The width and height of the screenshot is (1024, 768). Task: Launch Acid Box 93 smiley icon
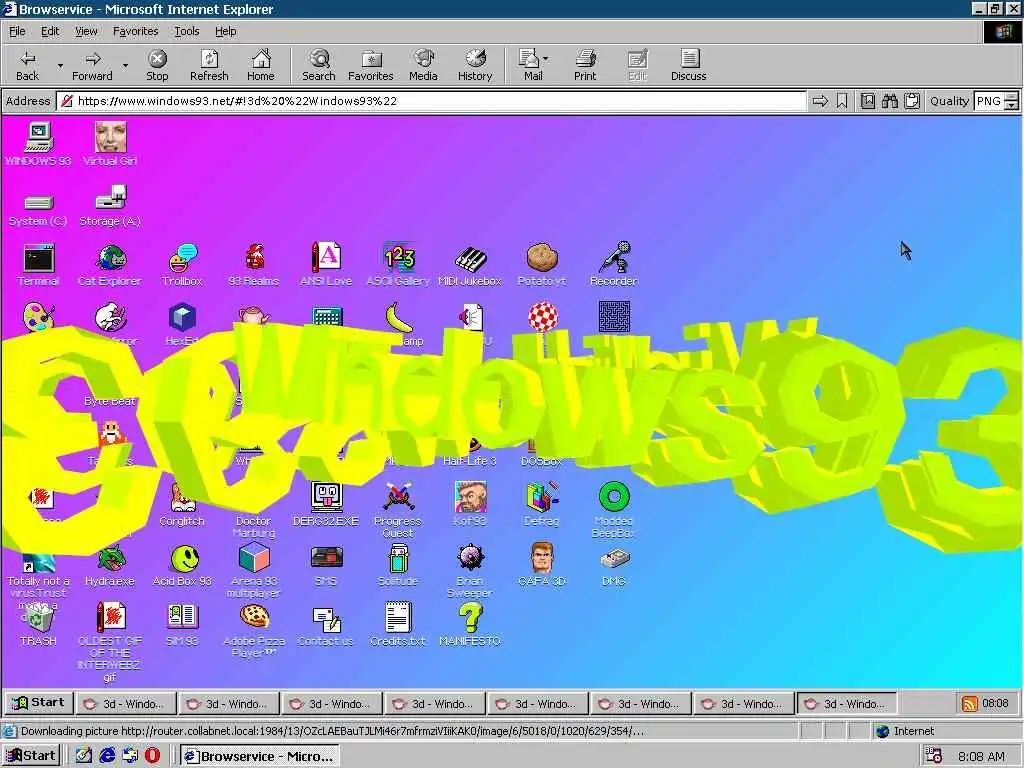[182, 565]
